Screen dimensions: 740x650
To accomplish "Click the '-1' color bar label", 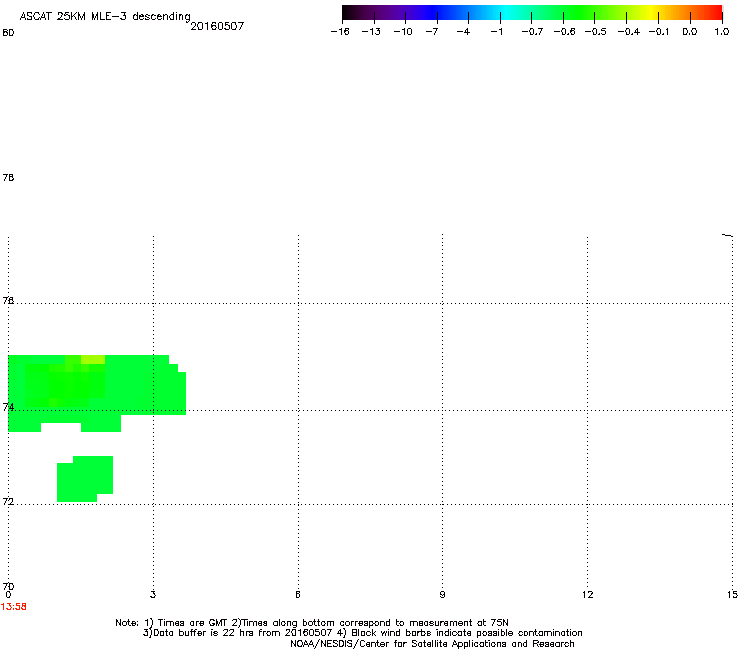I will pyautogui.click(x=496, y=32).
